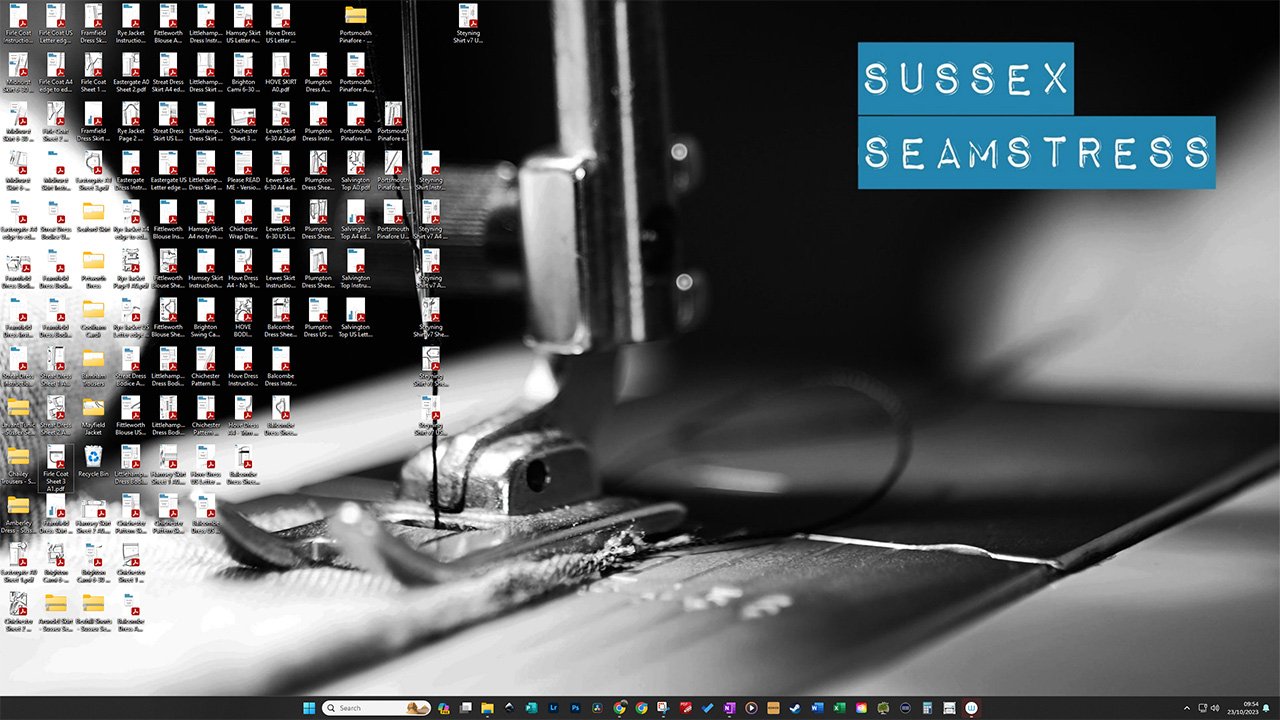1280x720 pixels.
Task: Open the volume control in system tray
Action: pyautogui.click(x=1217, y=708)
